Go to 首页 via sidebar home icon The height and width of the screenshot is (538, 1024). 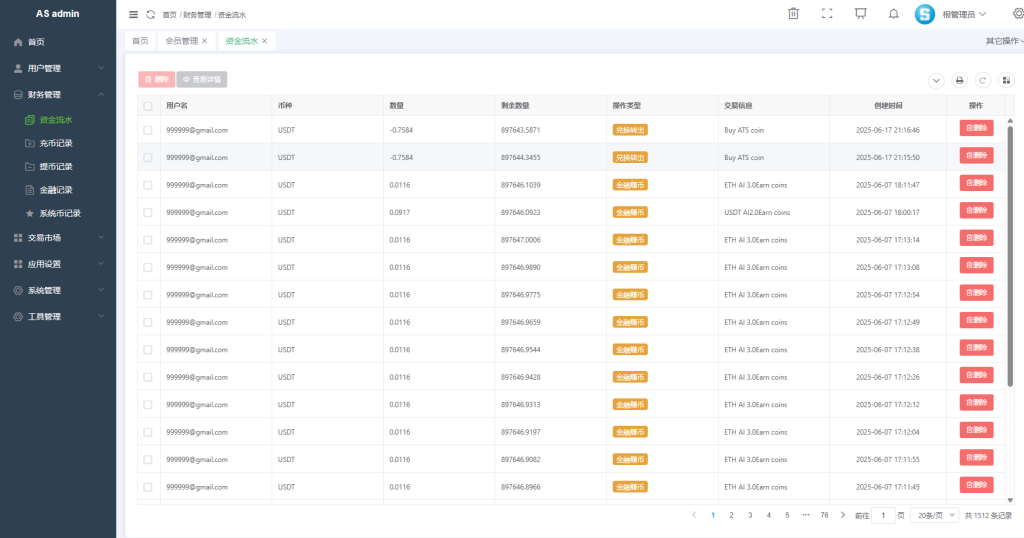18,42
